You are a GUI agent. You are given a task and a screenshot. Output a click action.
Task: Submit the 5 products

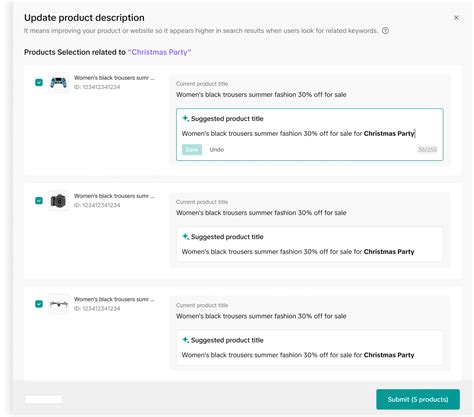tap(418, 399)
